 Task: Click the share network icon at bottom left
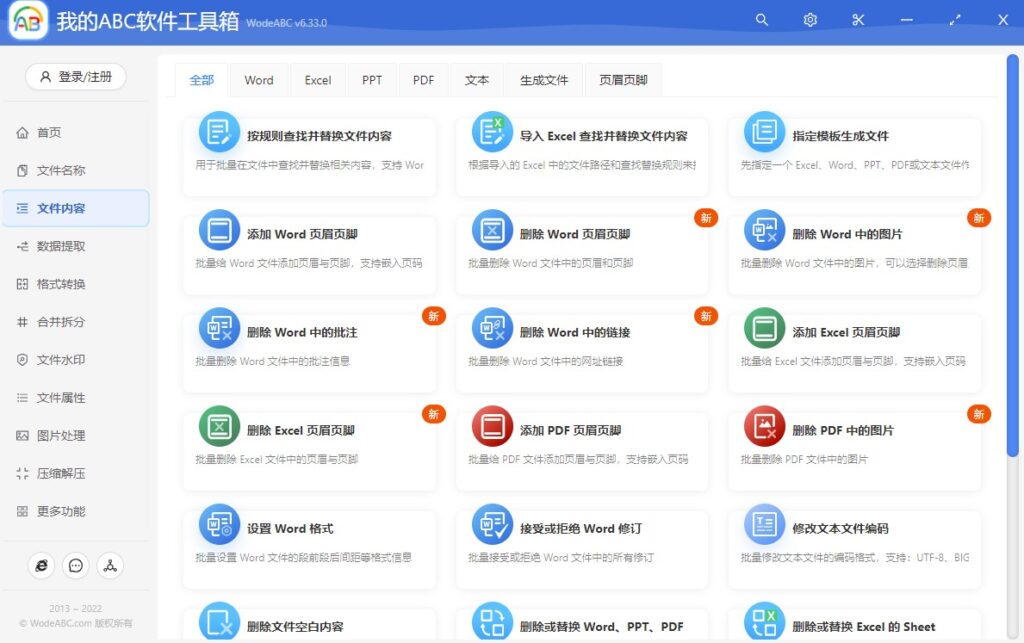coord(110,565)
